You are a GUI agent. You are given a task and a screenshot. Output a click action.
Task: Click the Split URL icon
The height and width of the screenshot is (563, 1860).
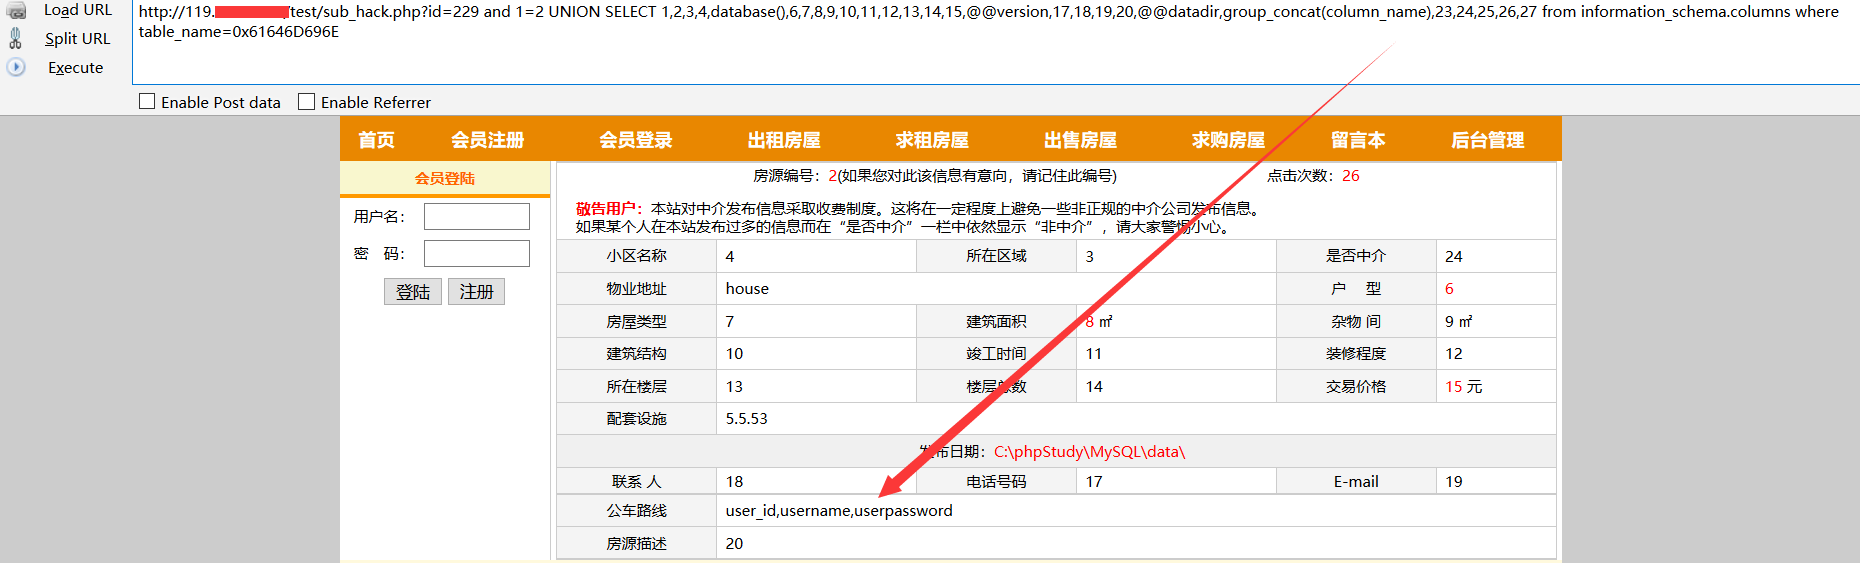[16, 38]
